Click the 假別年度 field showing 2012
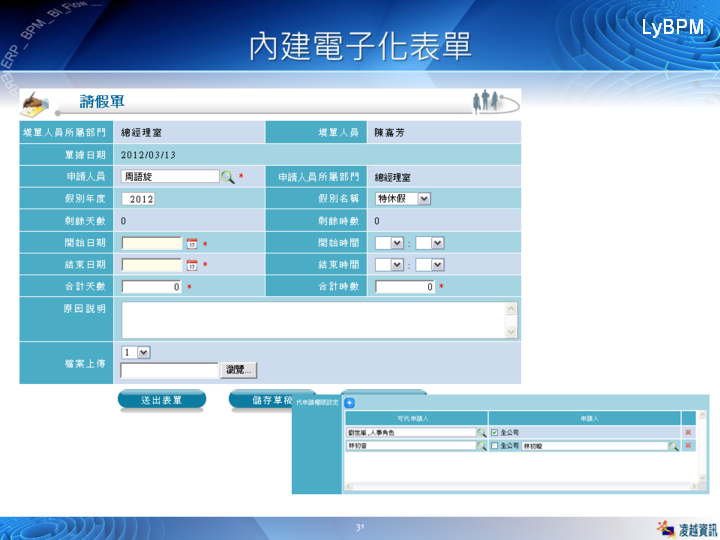The image size is (720, 540). click(138, 199)
